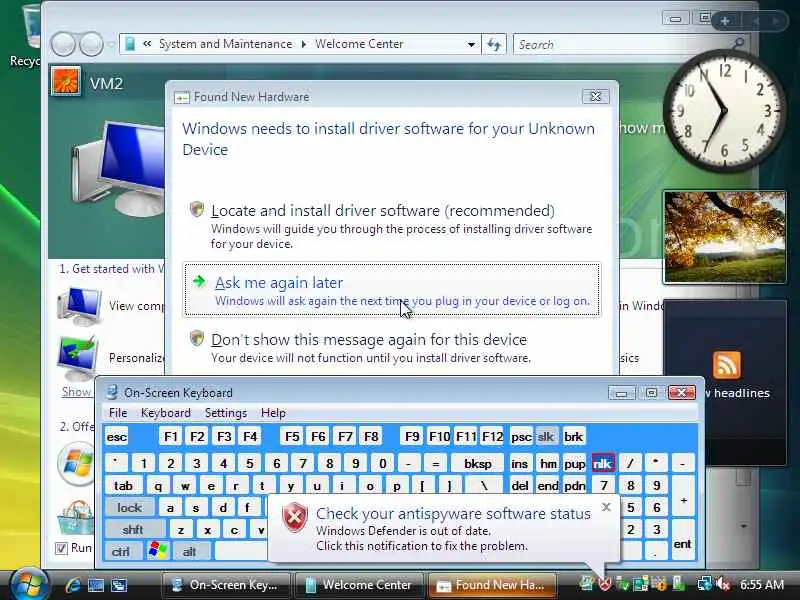Click red shield icon in notification balloon
The image size is (800, 600).
point(295,517)
